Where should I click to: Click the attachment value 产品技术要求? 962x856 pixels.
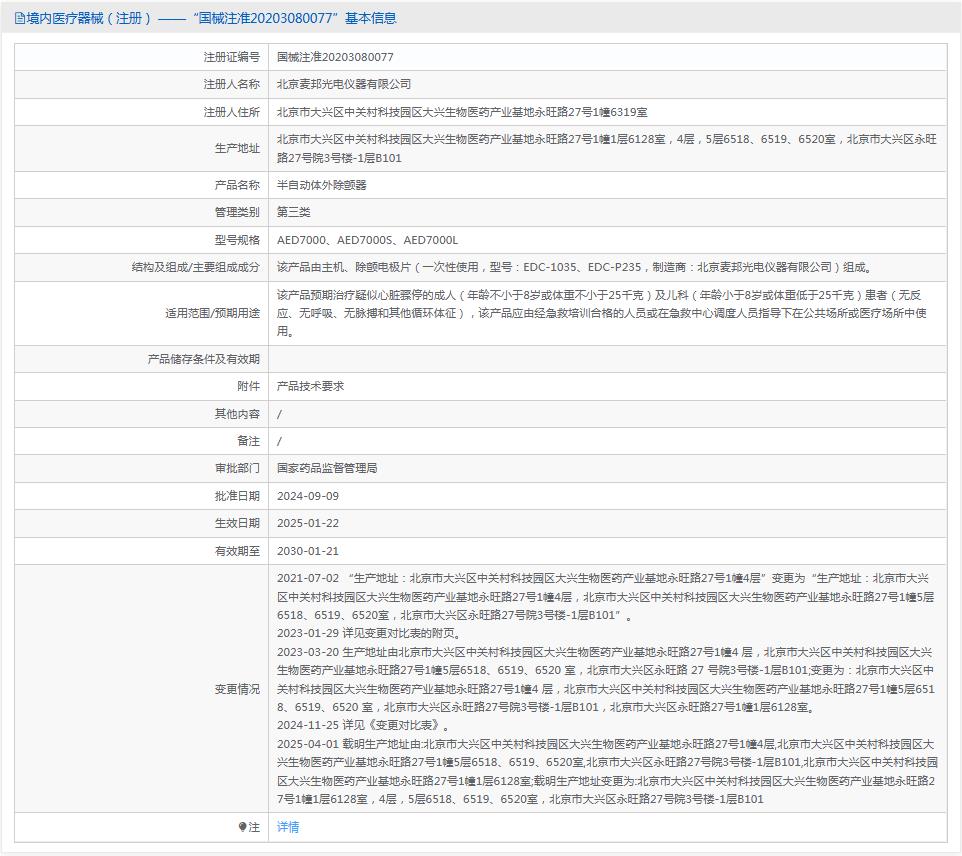310,386
